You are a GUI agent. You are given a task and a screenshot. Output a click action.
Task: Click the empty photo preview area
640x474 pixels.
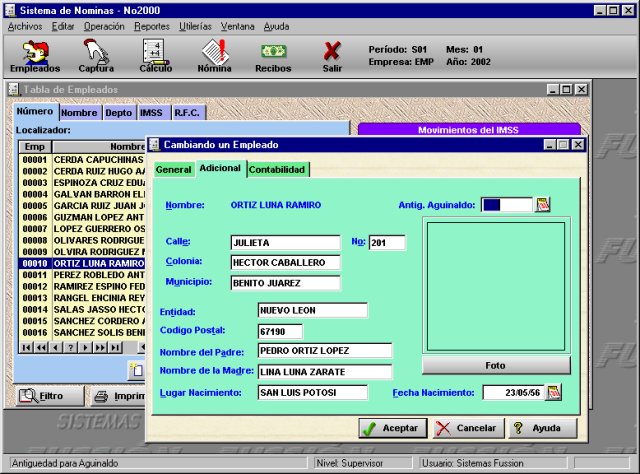pos(496,287)
